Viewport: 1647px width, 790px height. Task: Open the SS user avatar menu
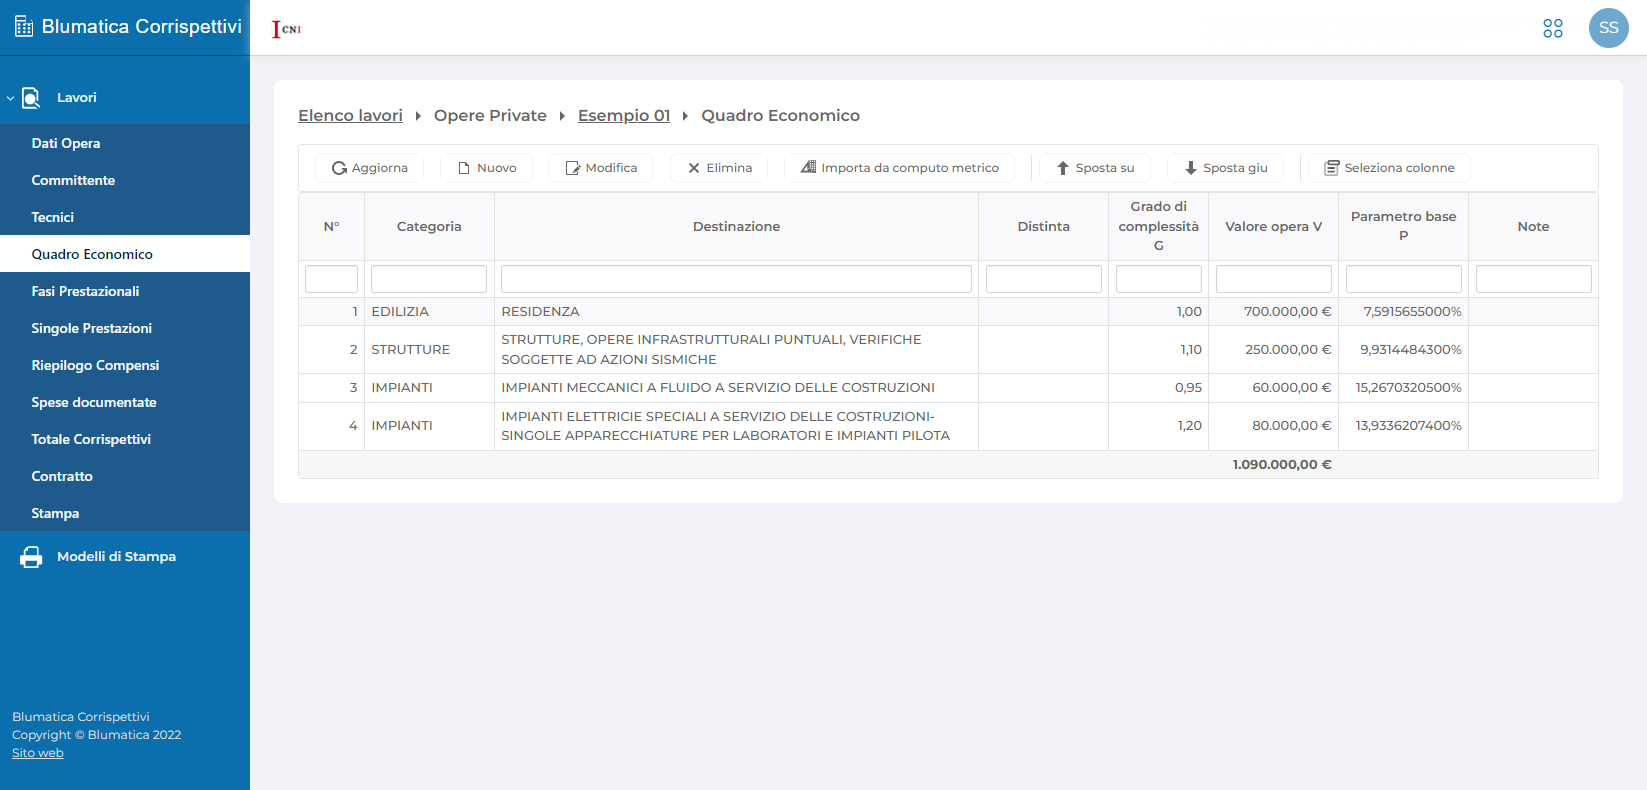pos(1609,28)
